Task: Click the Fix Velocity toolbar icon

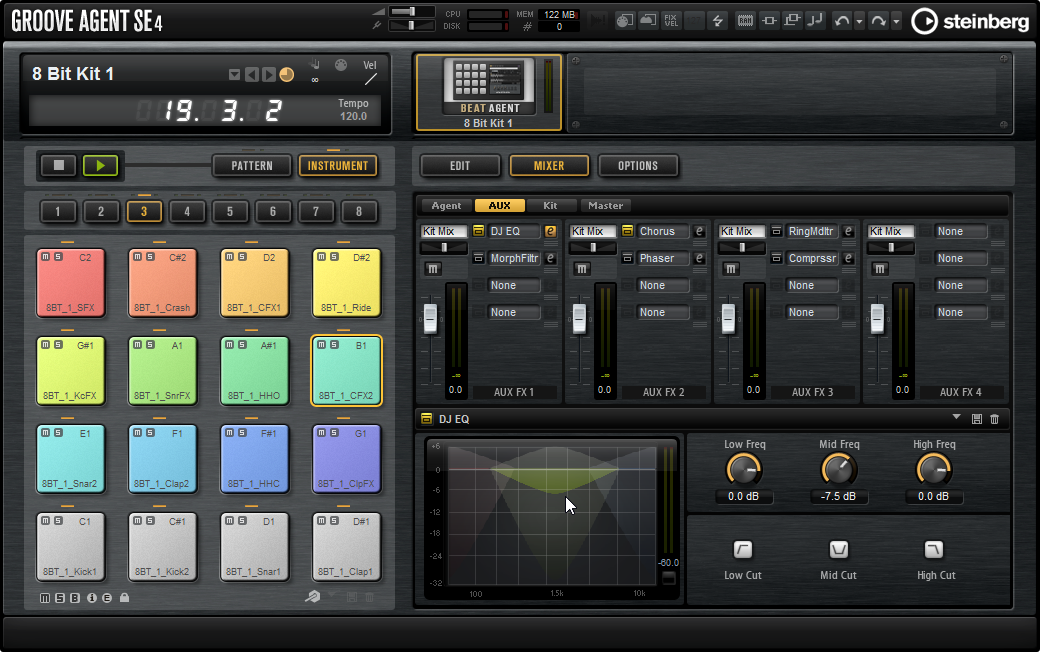Action: point(671,21)
